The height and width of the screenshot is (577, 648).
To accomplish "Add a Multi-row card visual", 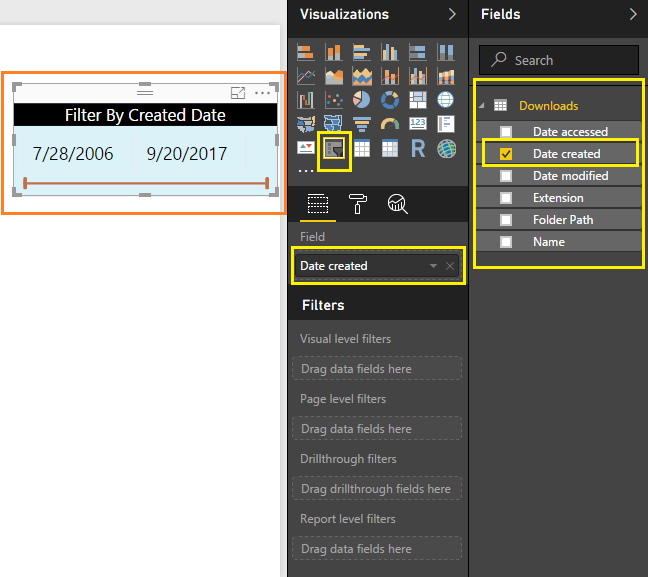I will pyautogui.click(x=446, y=124).
